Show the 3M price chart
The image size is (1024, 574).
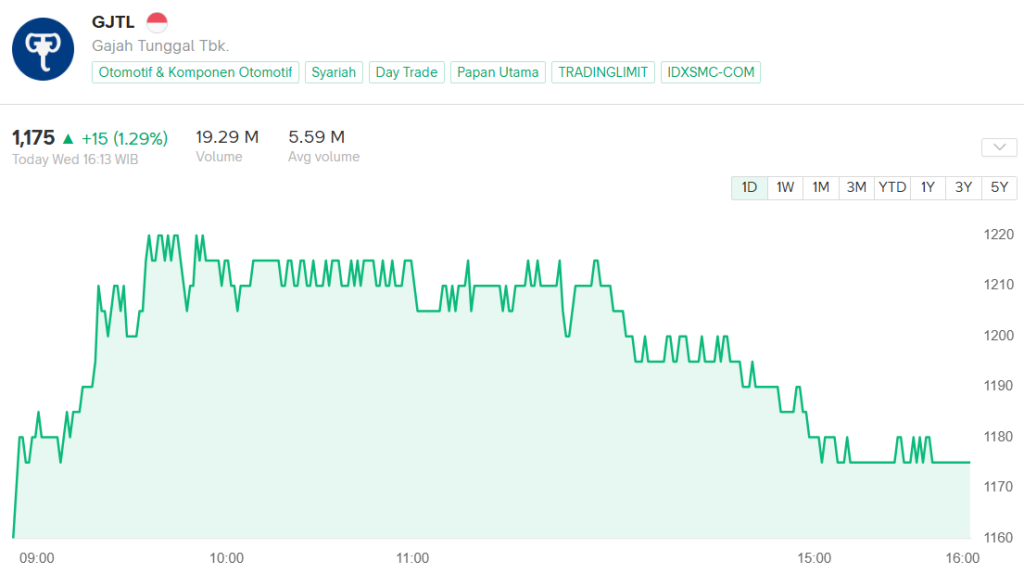[856, 187]
